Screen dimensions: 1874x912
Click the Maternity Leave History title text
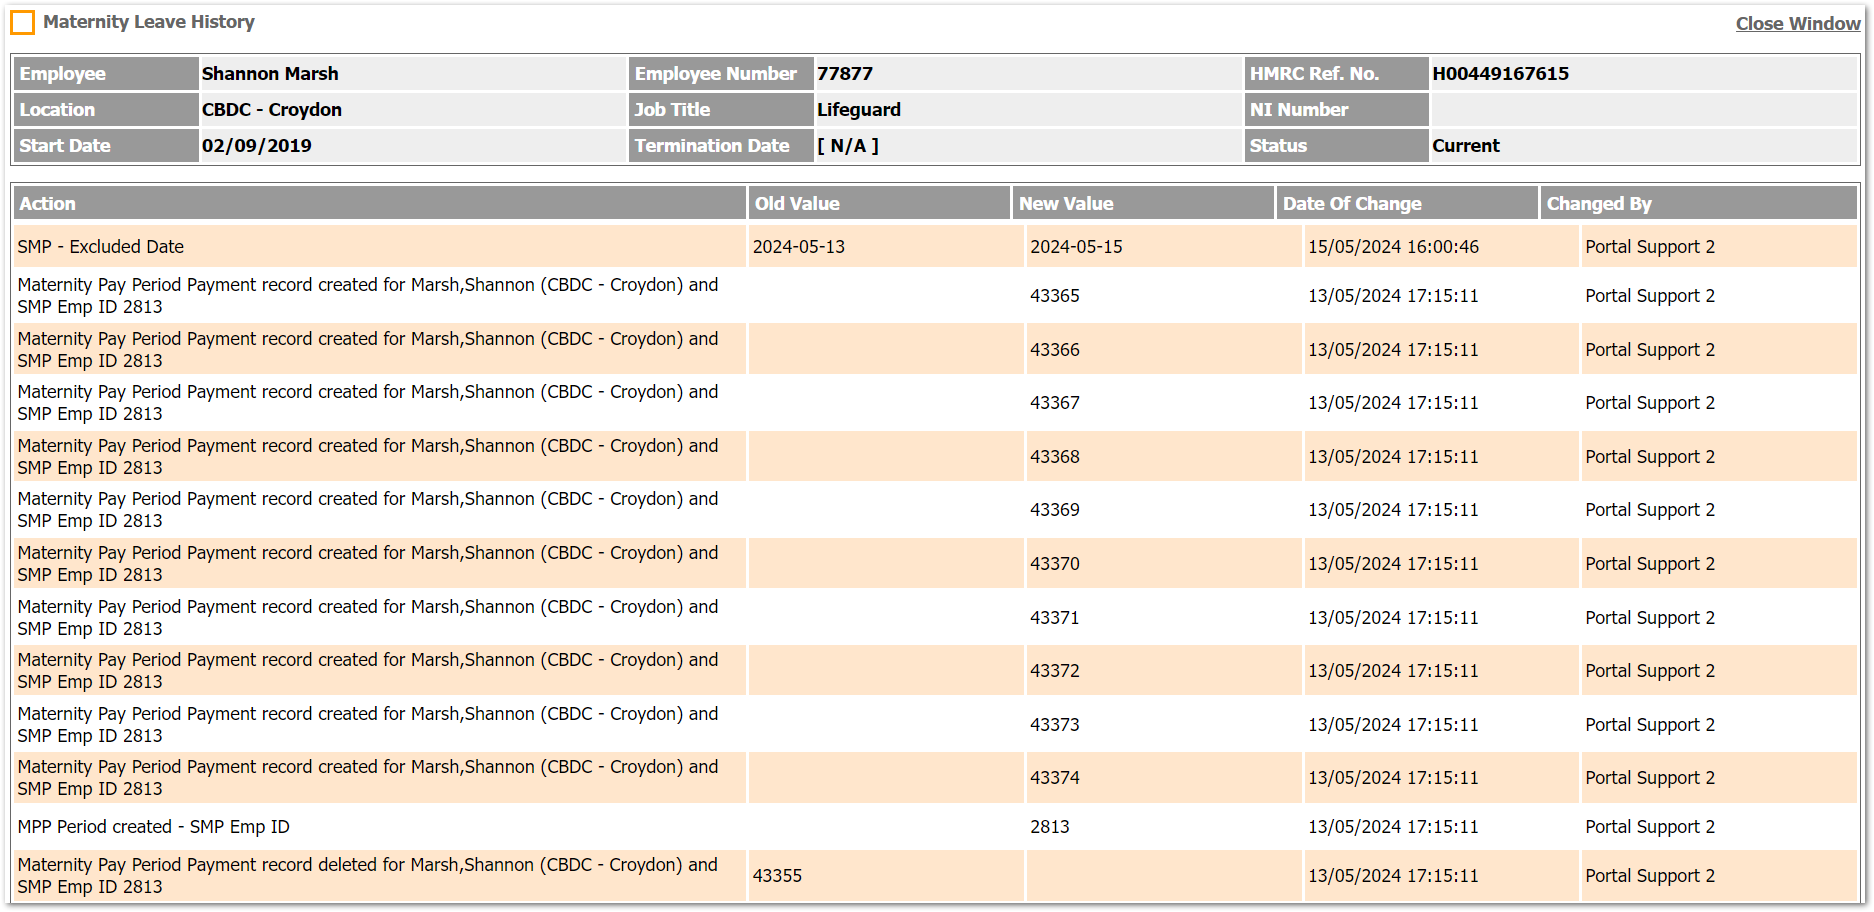tap(149, 22)
